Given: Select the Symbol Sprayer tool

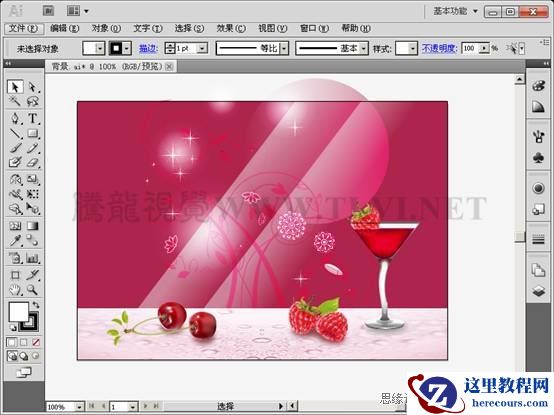Looking at the screenshot, I should pyautogui.click(x=15, y=258).
